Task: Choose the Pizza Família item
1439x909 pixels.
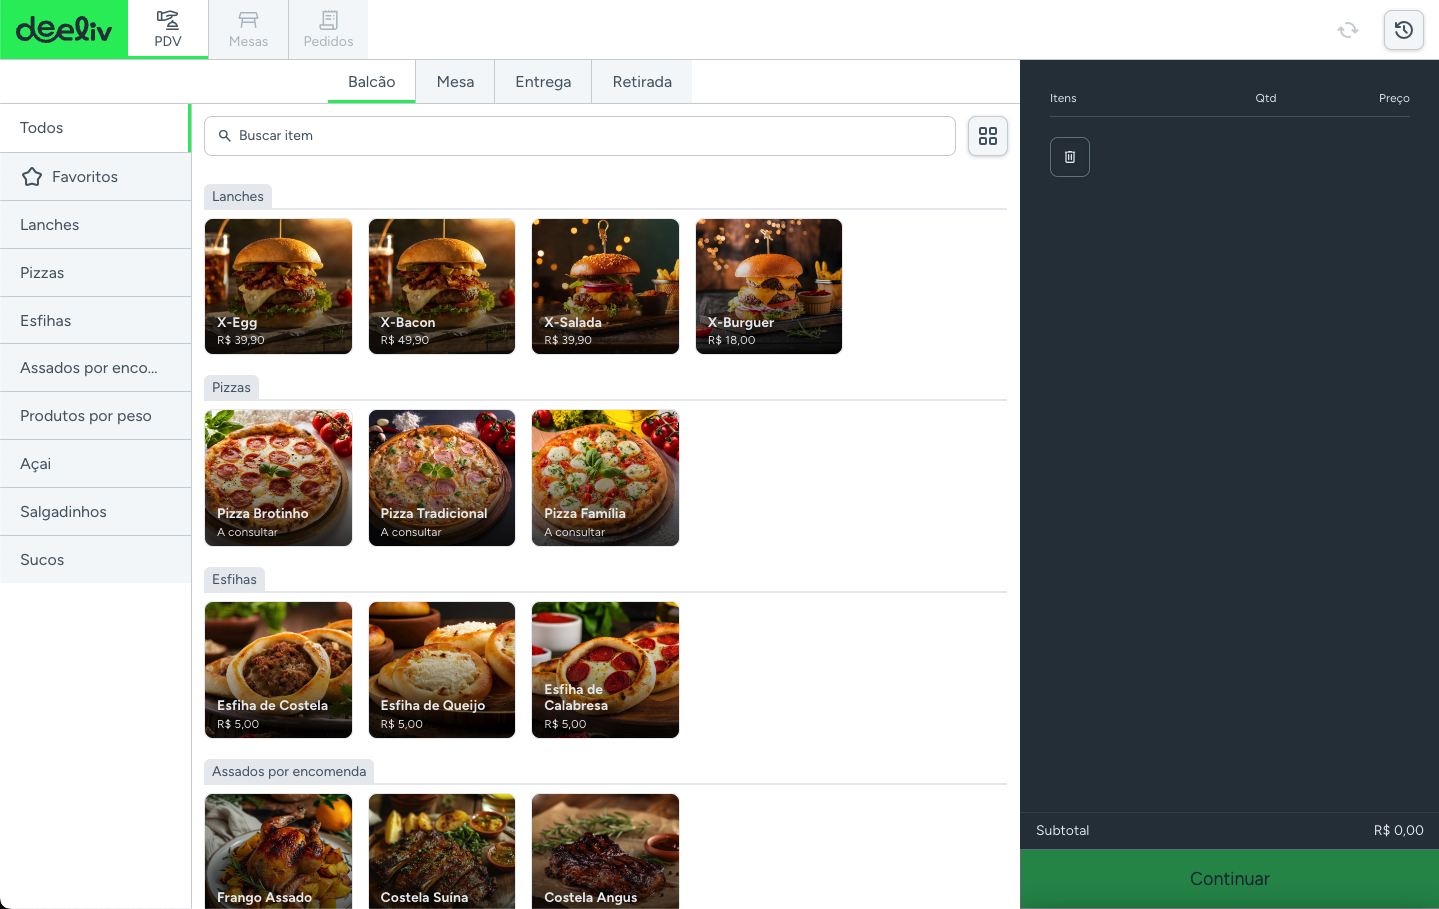Action: pos(605,478)
